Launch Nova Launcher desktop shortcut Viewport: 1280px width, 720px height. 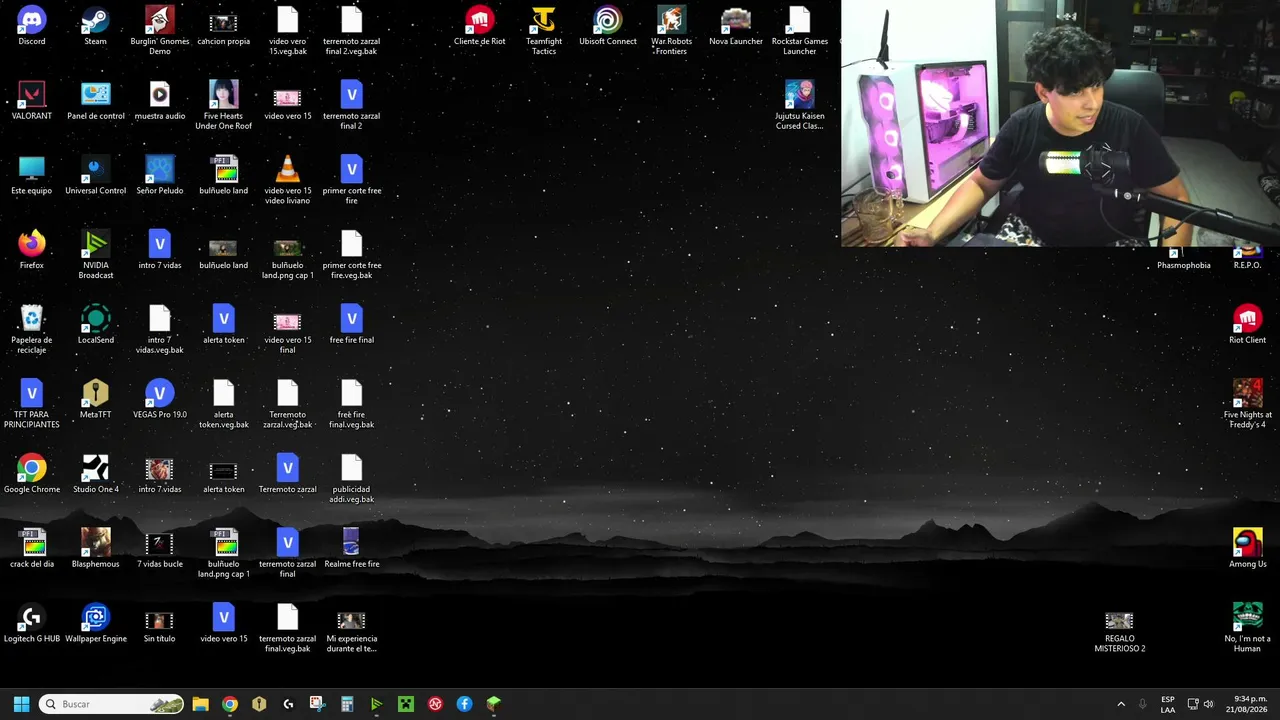pos(735,26)
